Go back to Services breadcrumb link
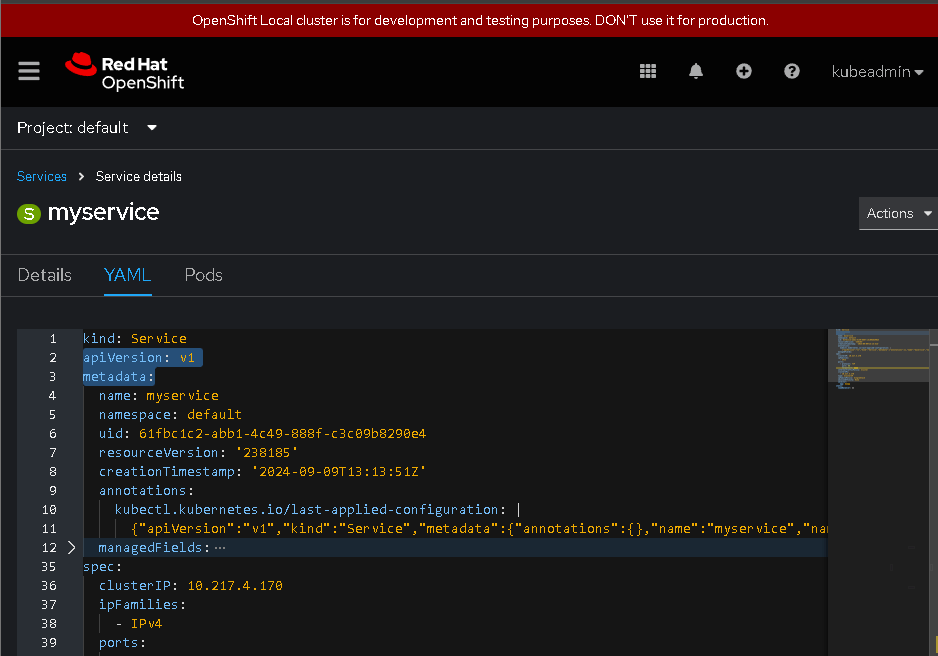938x656 pixels. [x=42, y=176]
